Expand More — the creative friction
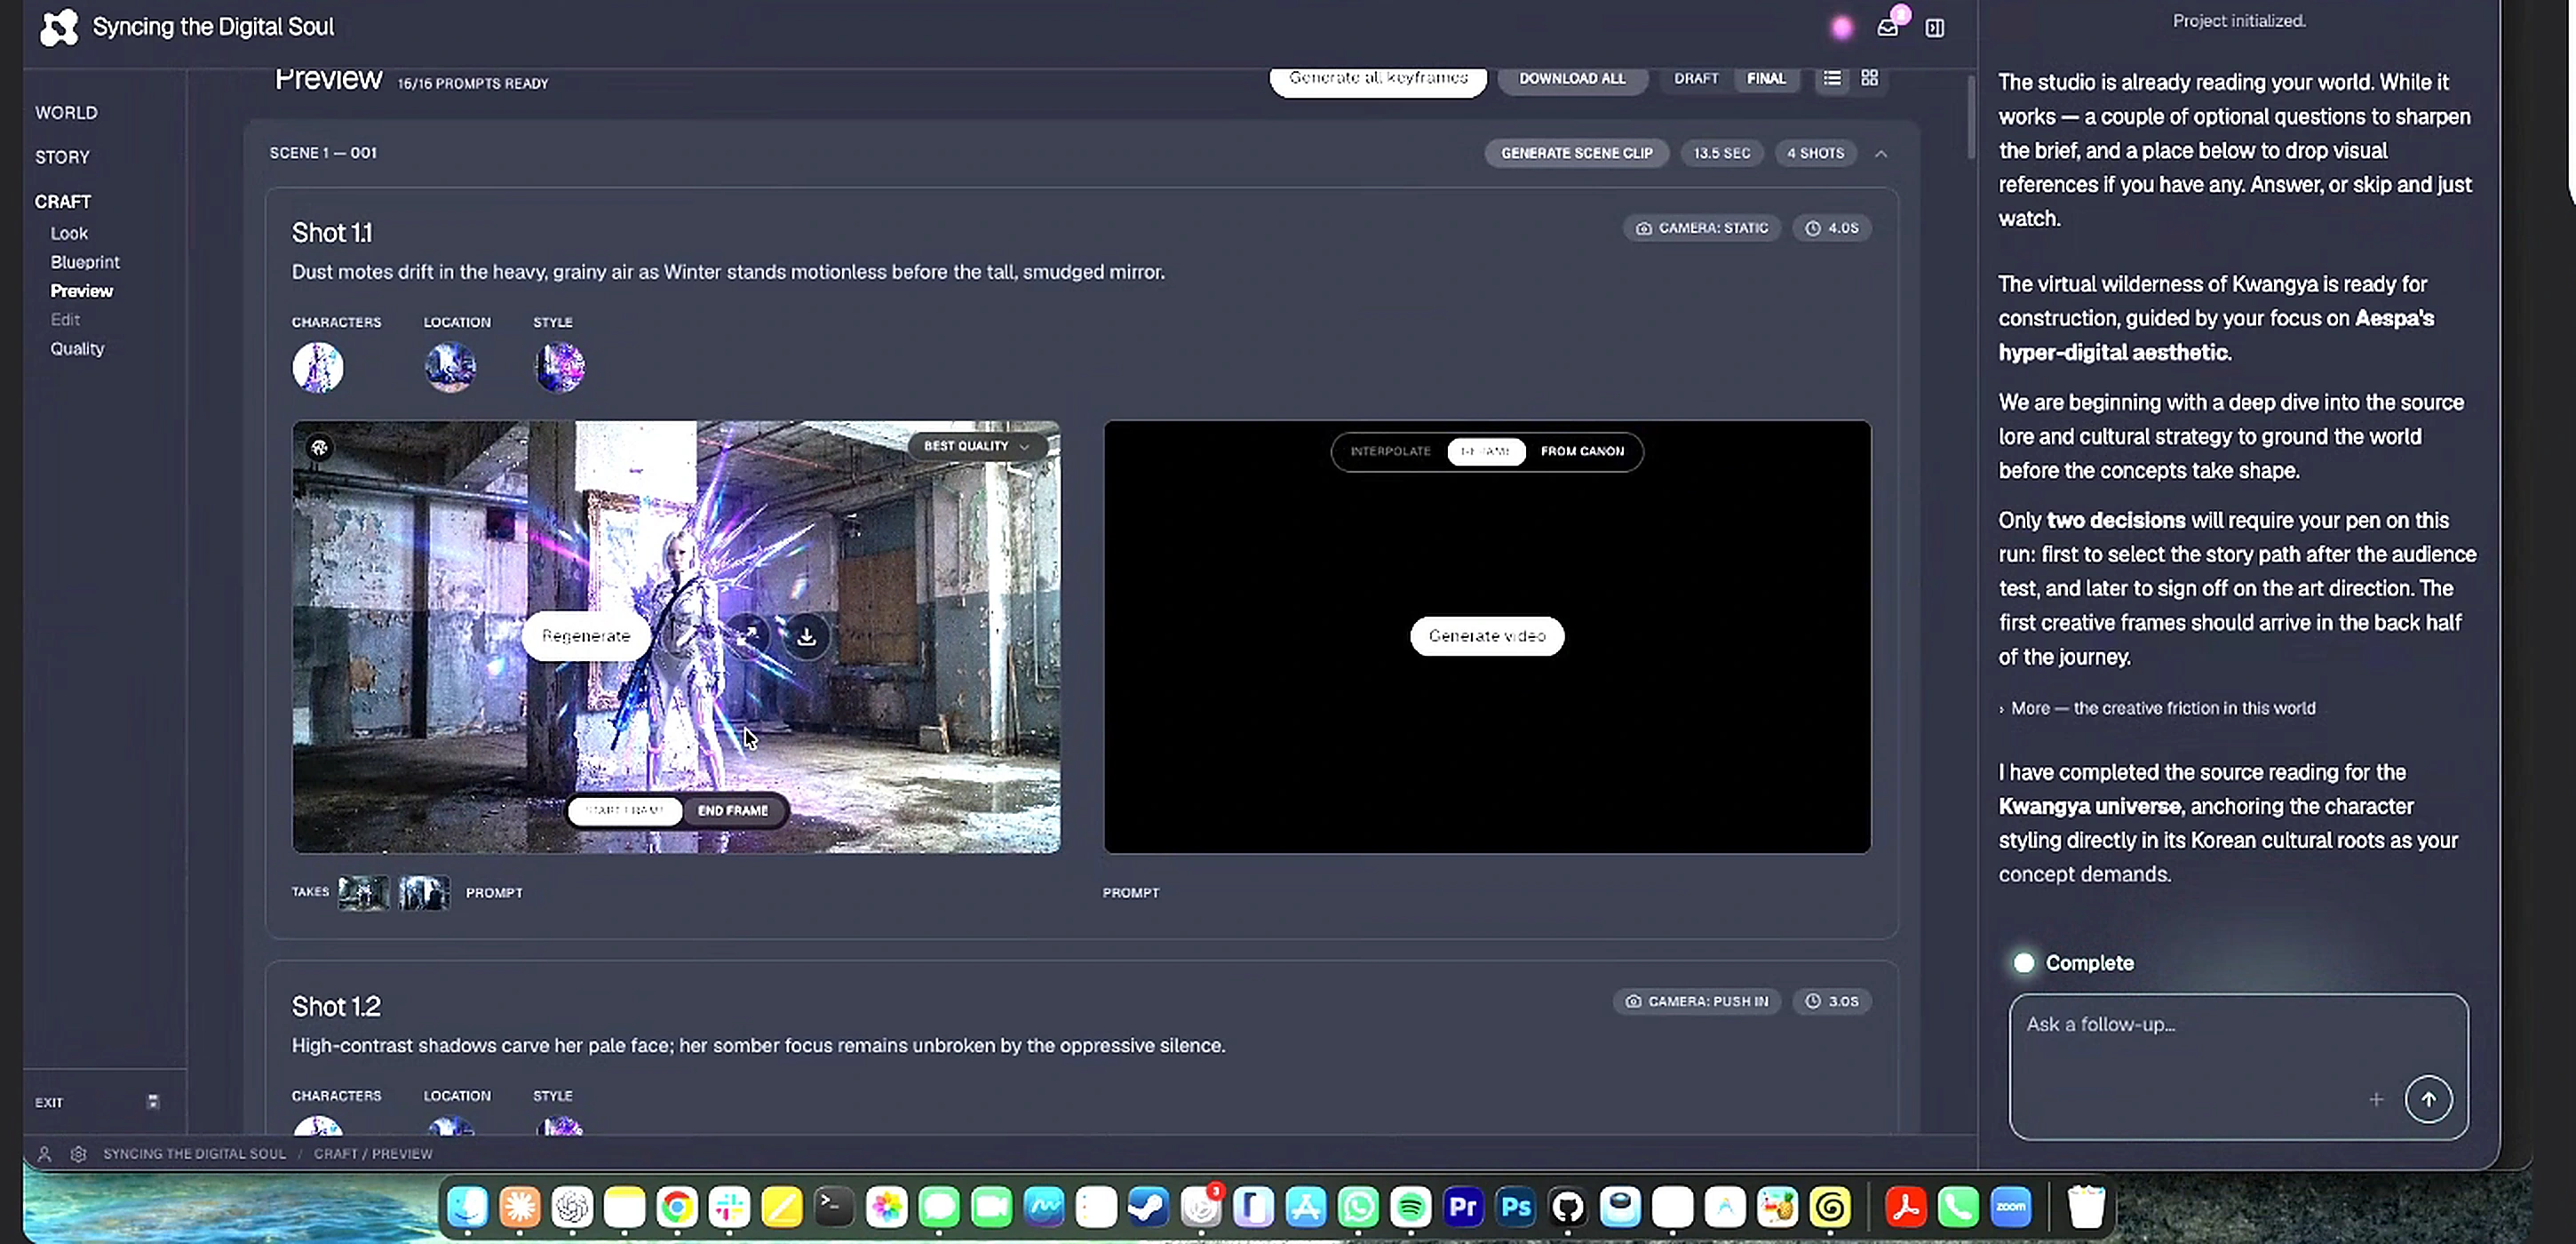This screenshot has width=2576, height=1244. click(x=2157, y=708)
